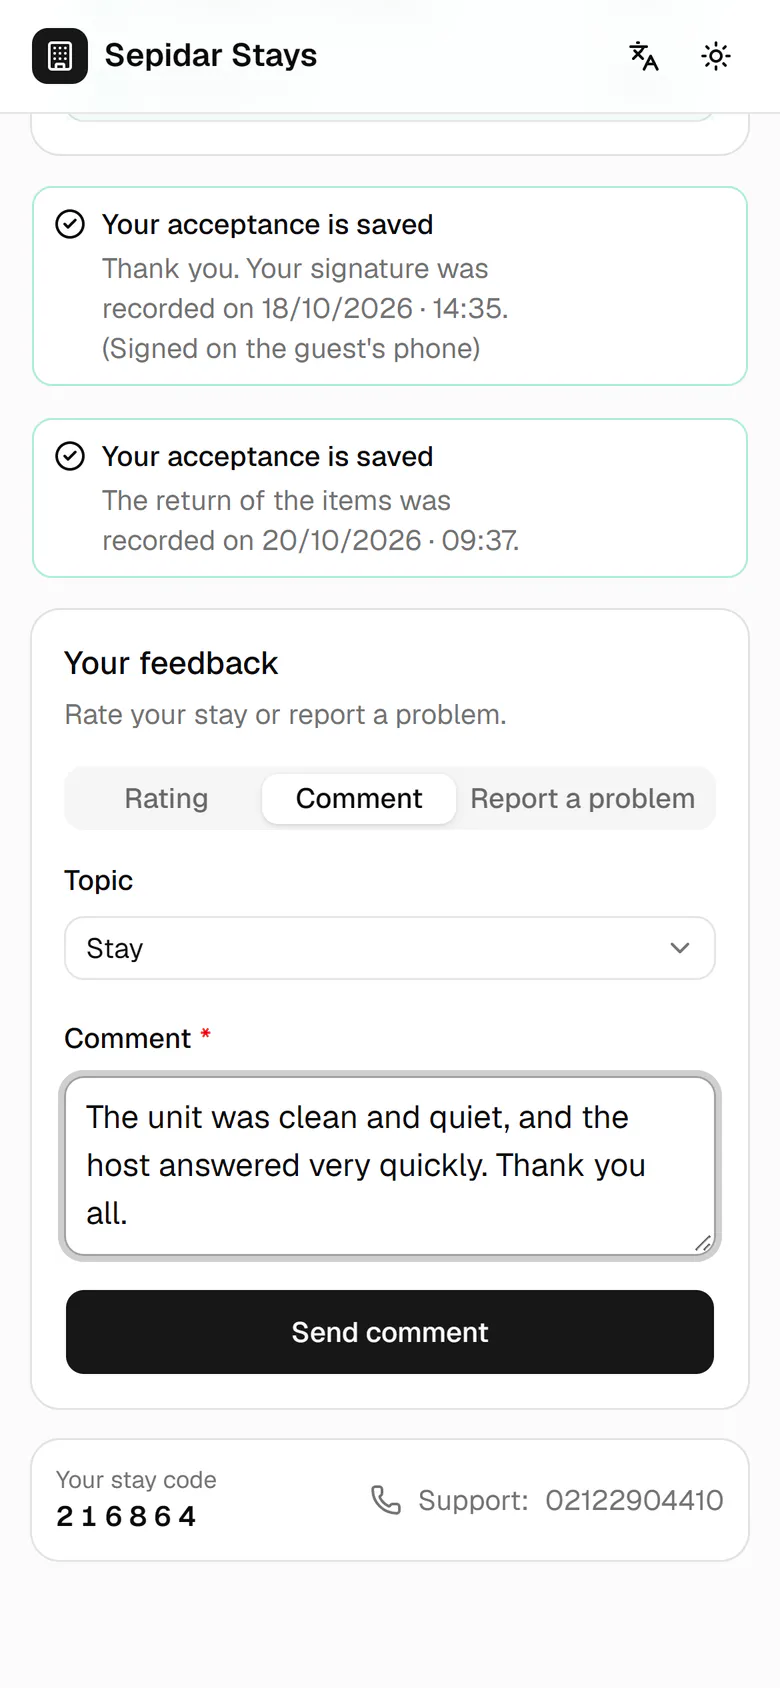Click the Sepidar Stays title text
Viewport: 780px width, 1688px height.
click(211, 55)
